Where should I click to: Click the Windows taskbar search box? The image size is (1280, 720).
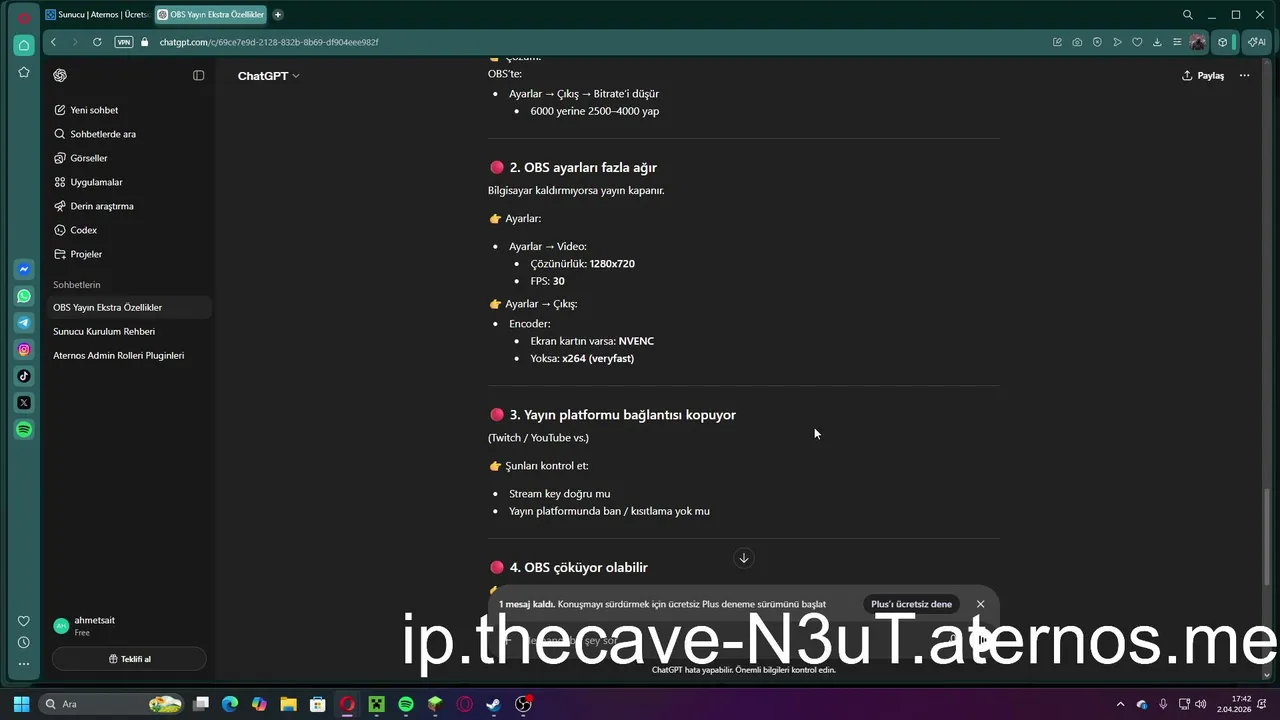(x=112, y=704)
